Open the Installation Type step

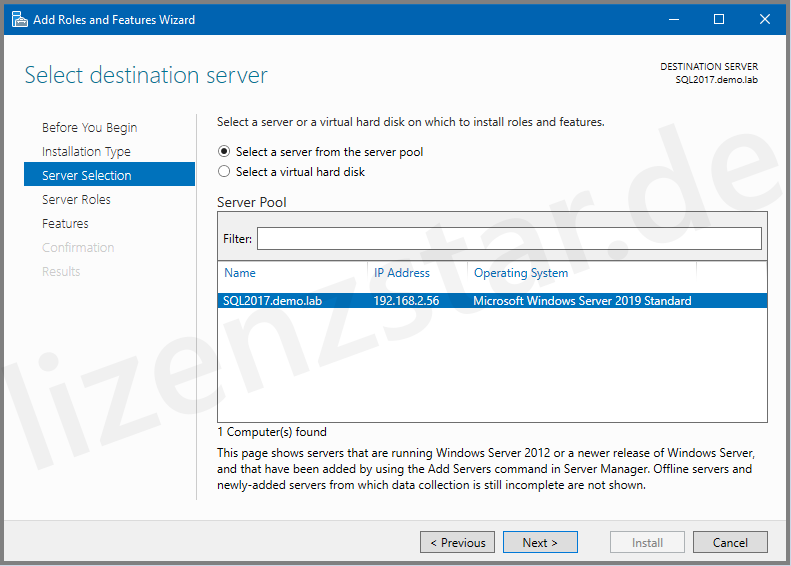pyautogui.click(x=86, y=152)
